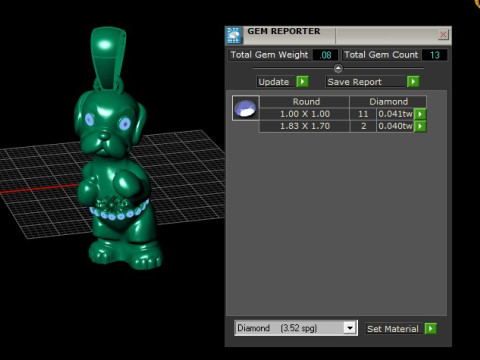This screenshot has width=480, height=360.
Task: Select the 1.83 X 1.70 size cell
Action: pyautogui.click(x=304, y=126)
